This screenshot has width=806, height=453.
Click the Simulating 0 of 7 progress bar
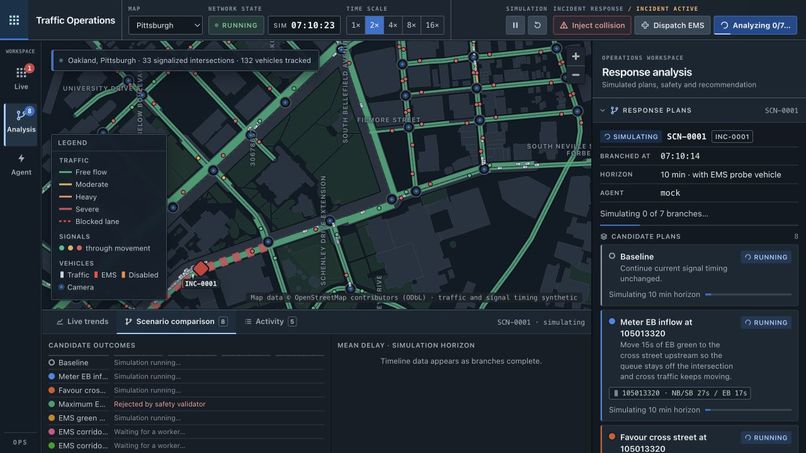coord(699,225)
